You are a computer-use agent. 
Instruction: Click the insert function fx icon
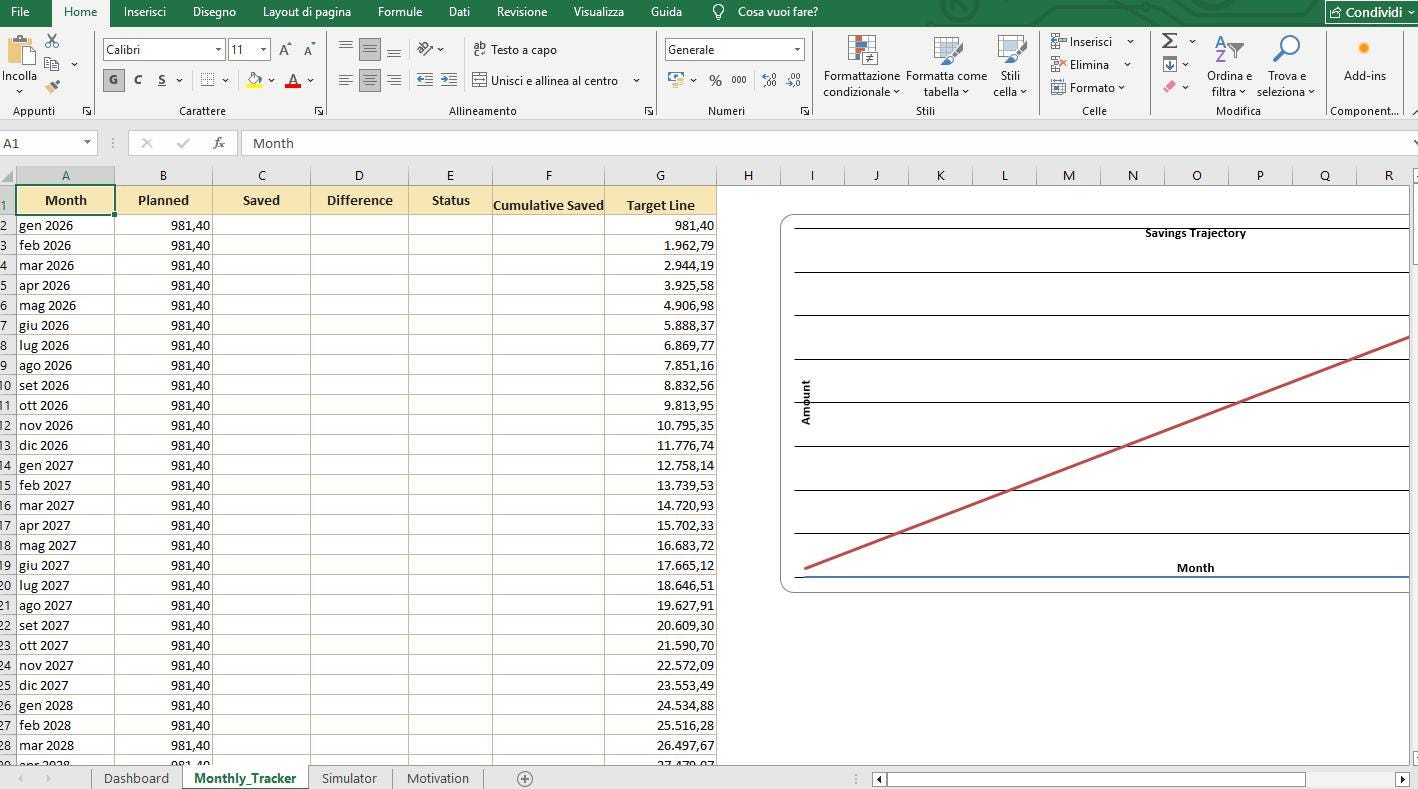tap(218, 143)
